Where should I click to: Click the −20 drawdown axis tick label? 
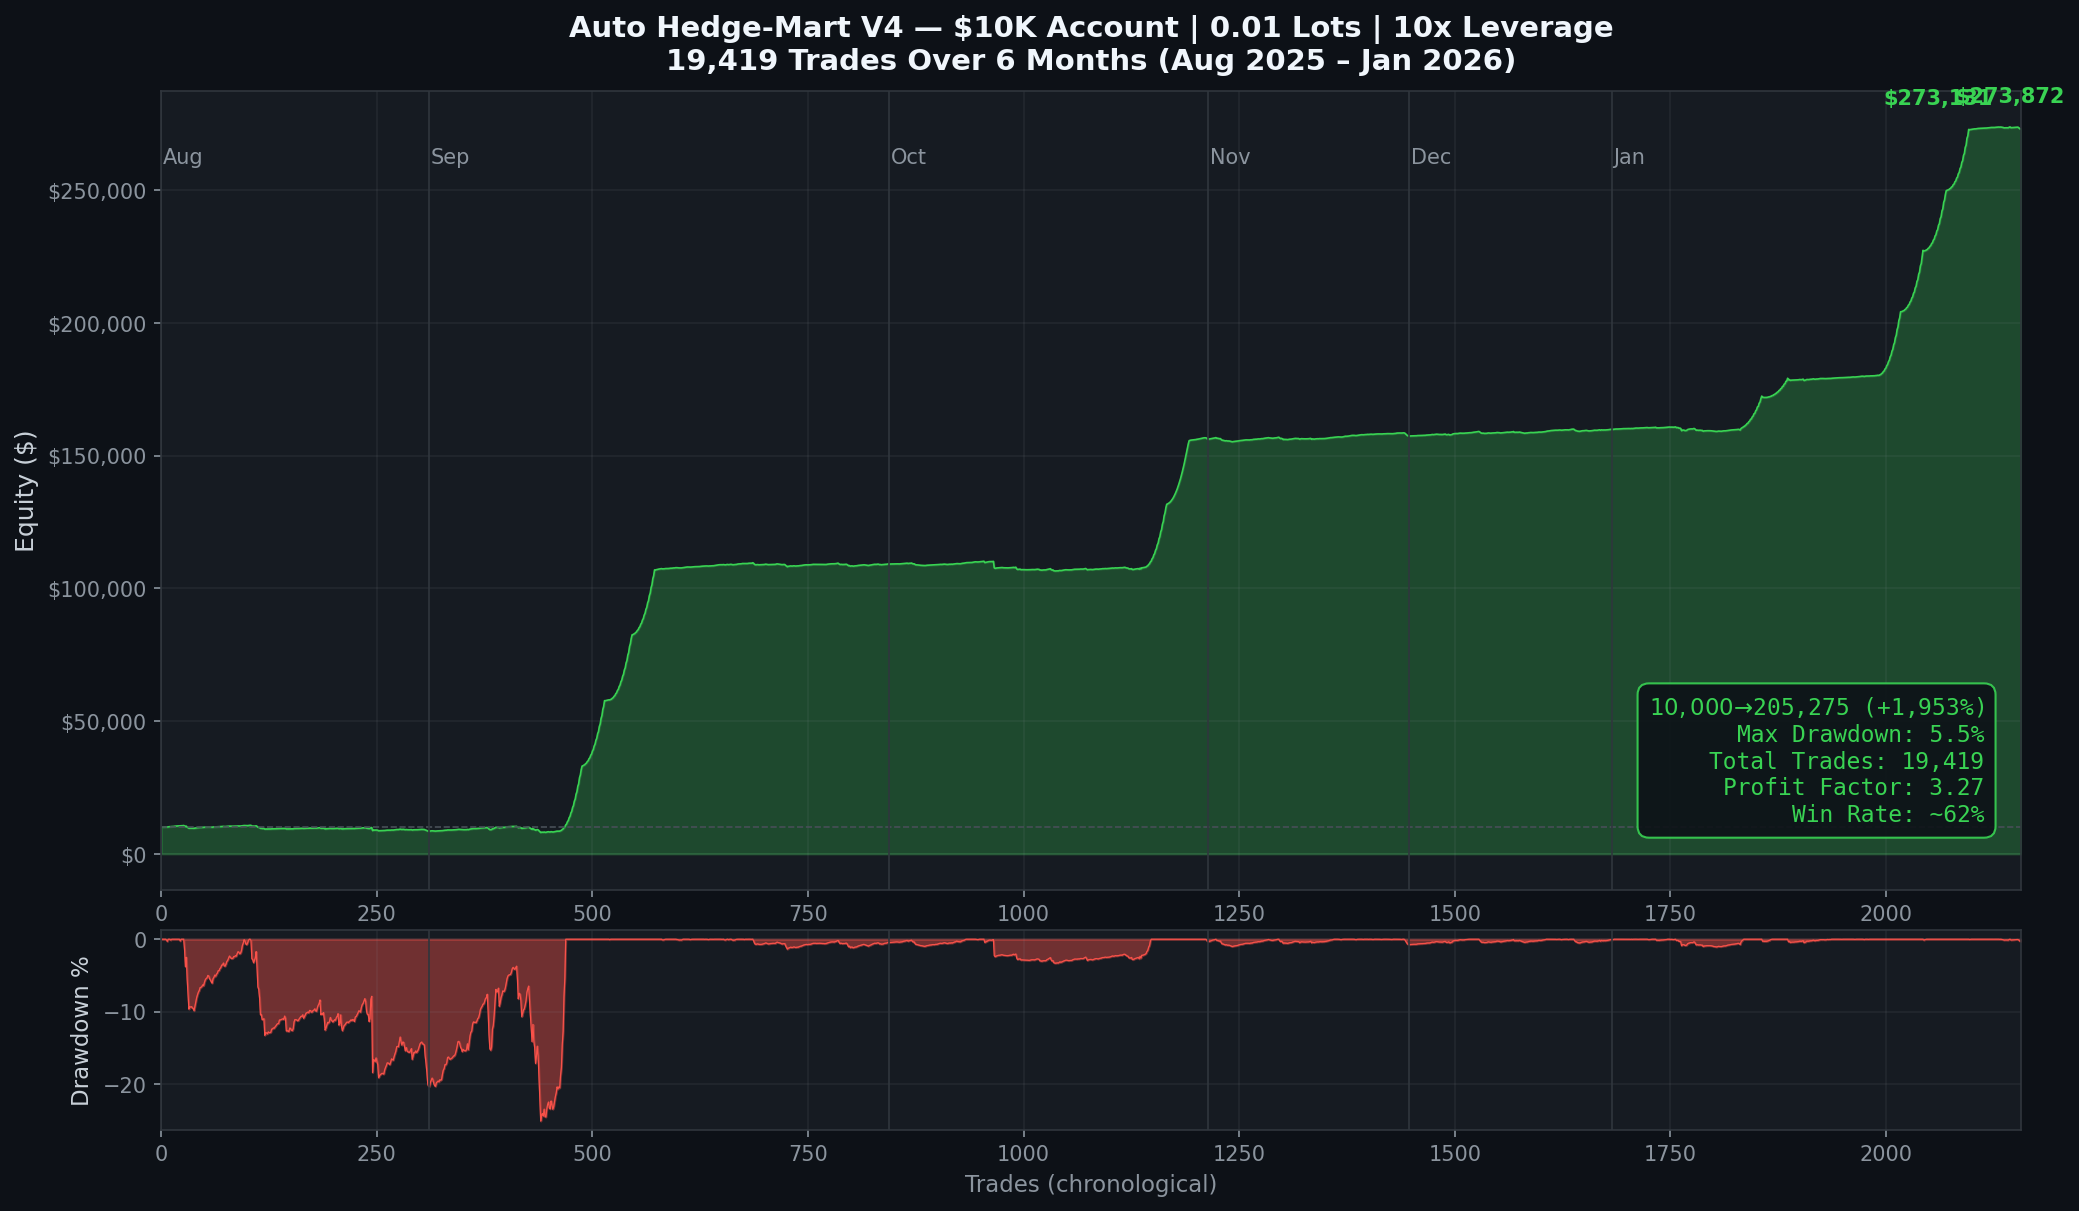tap(126, 1085)
